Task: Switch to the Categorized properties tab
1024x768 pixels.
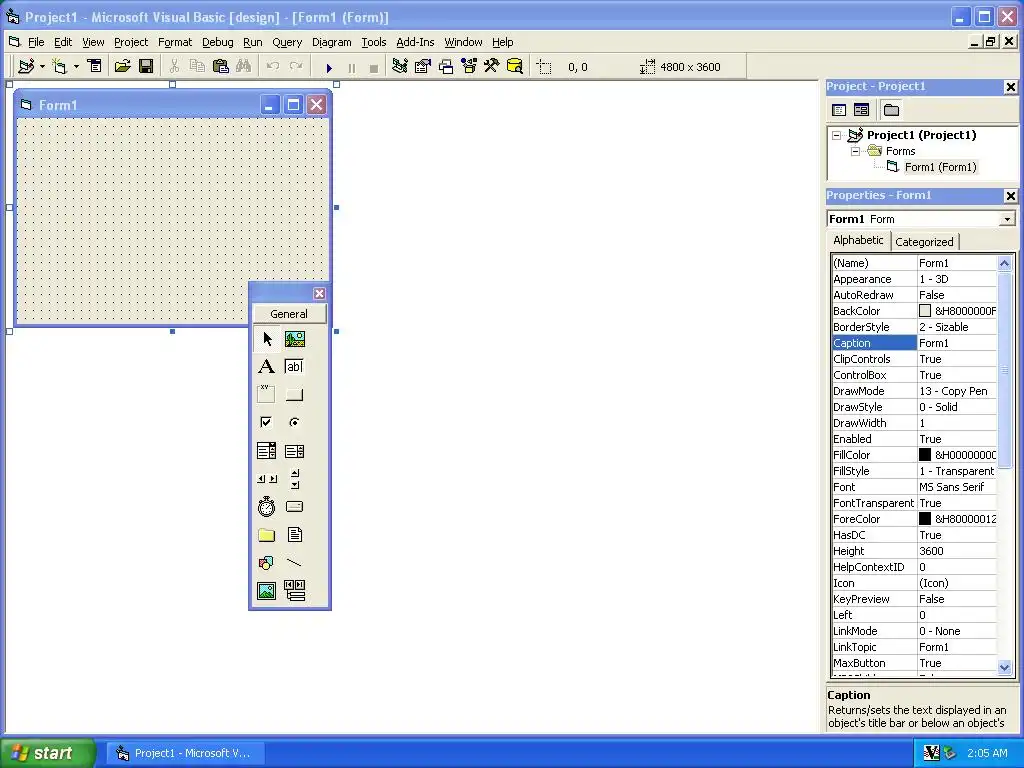Action: coord(924,242)
